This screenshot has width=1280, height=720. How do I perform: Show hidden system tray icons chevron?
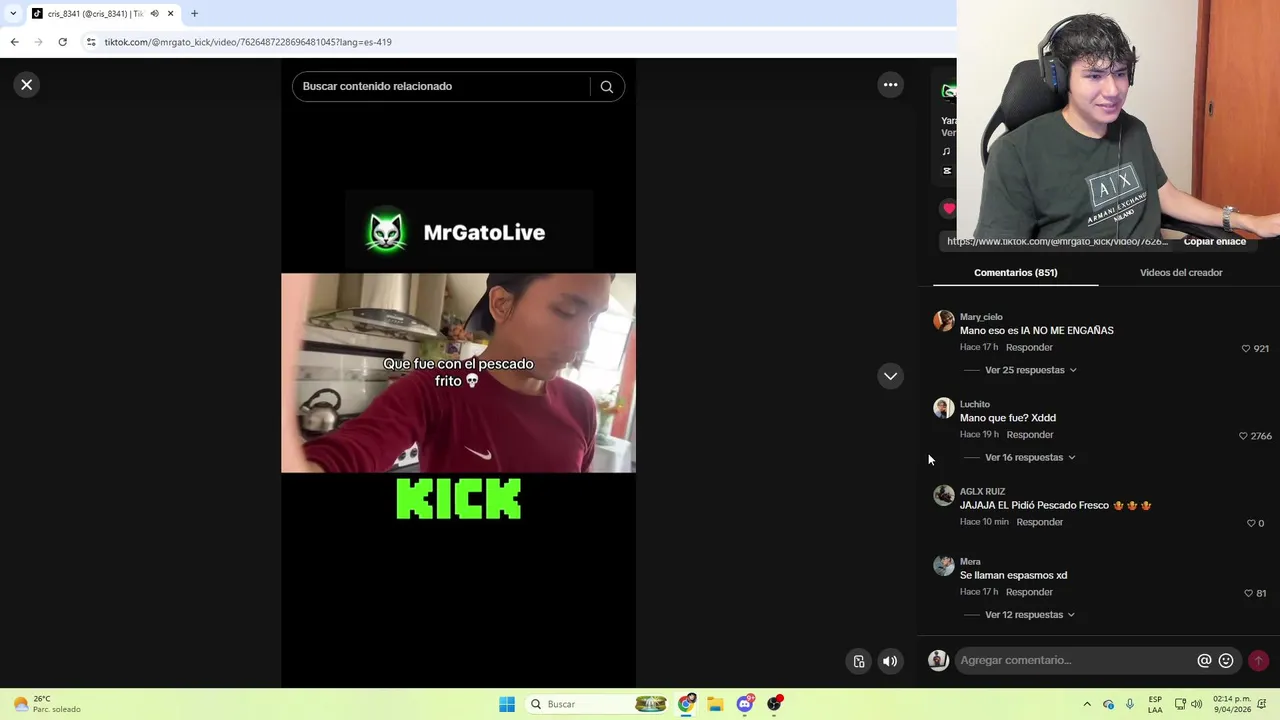point(1087,704)
